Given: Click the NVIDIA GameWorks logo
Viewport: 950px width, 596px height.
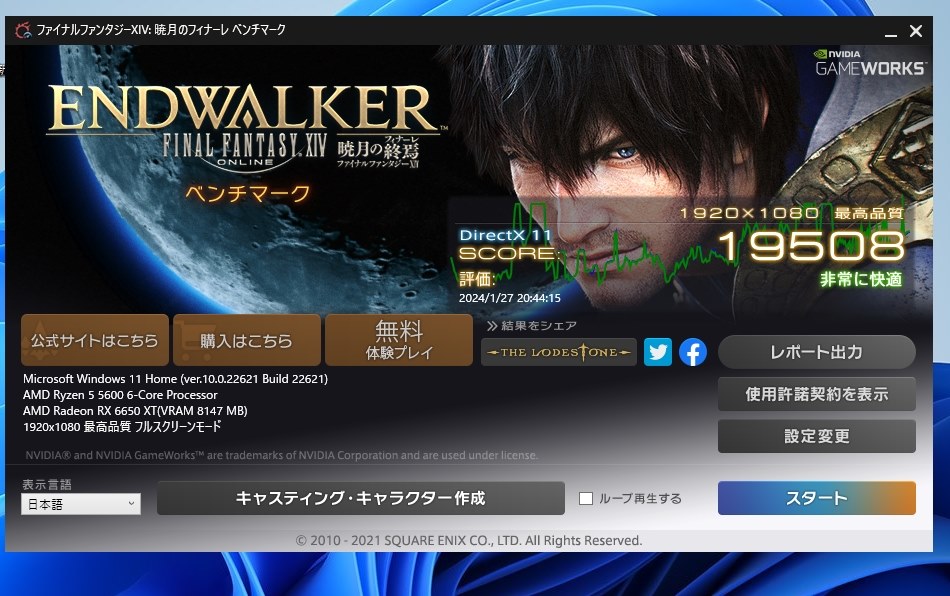Looking at the screenshot, I should pos(870,63).
